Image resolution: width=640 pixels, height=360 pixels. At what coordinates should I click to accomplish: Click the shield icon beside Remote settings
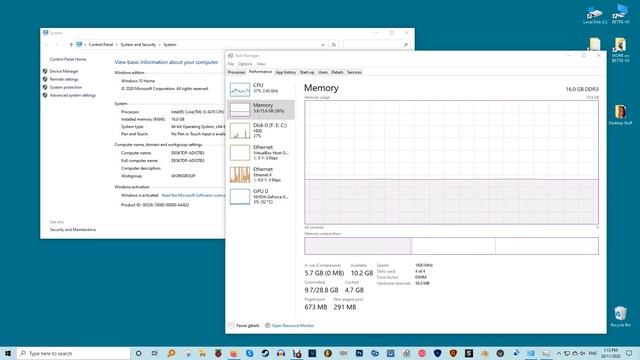45,79
